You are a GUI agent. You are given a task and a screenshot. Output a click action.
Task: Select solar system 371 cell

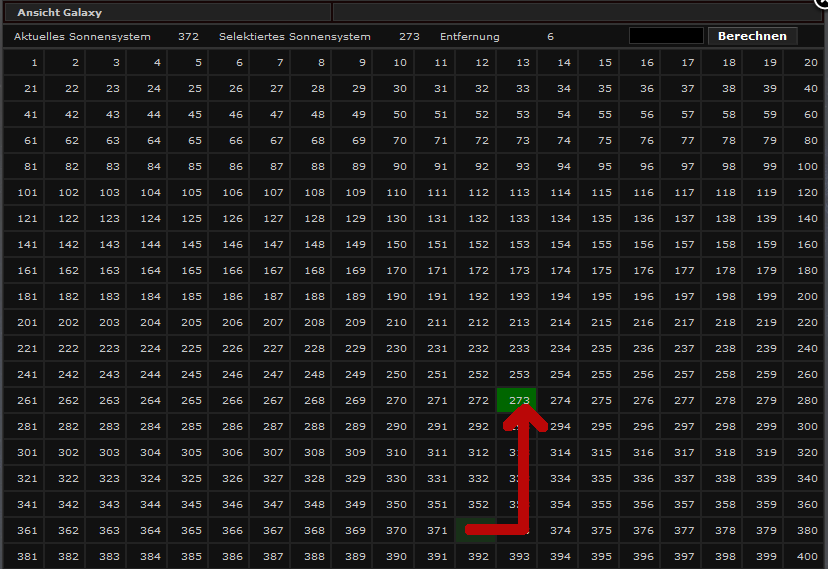click(435, 530)
